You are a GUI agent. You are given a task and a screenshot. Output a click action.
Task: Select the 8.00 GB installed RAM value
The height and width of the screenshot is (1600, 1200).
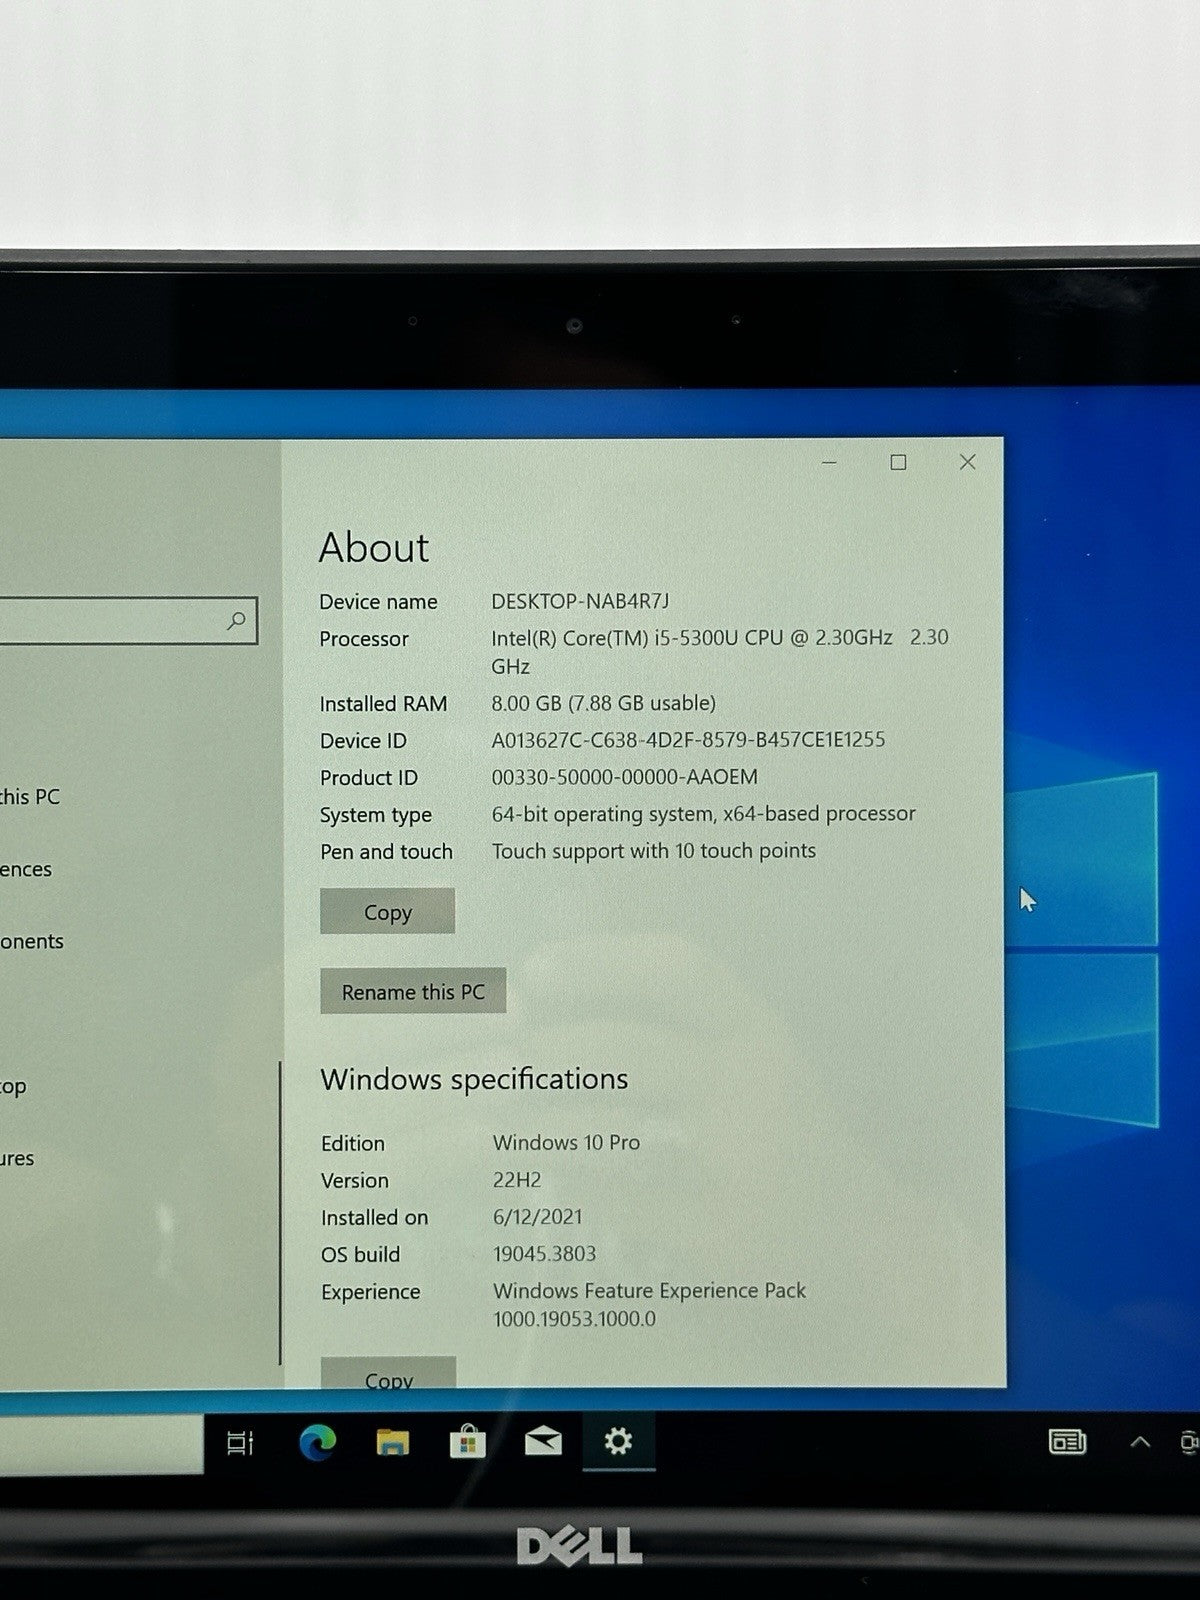pyautogui.click(x=603, y=703)
